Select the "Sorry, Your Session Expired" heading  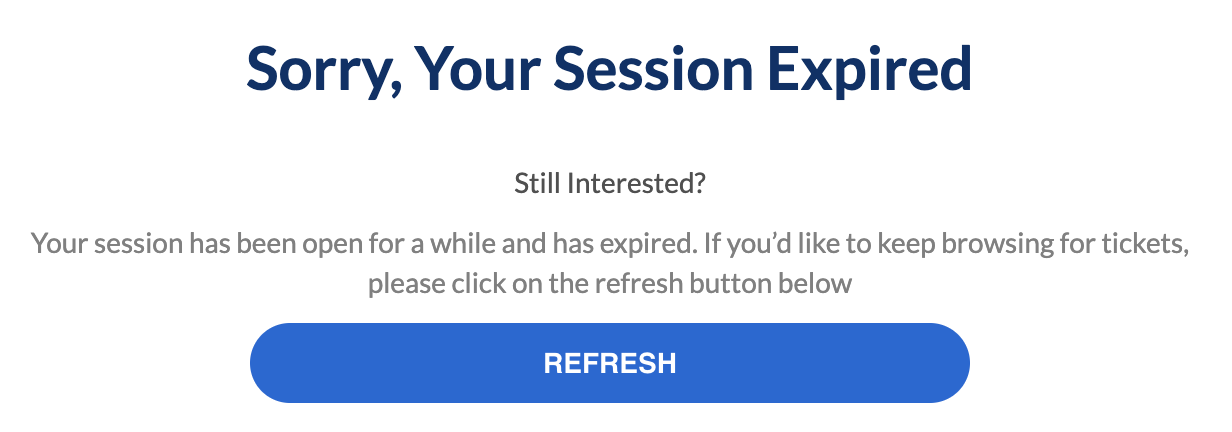pyautogui.click(x=609, y=71)
